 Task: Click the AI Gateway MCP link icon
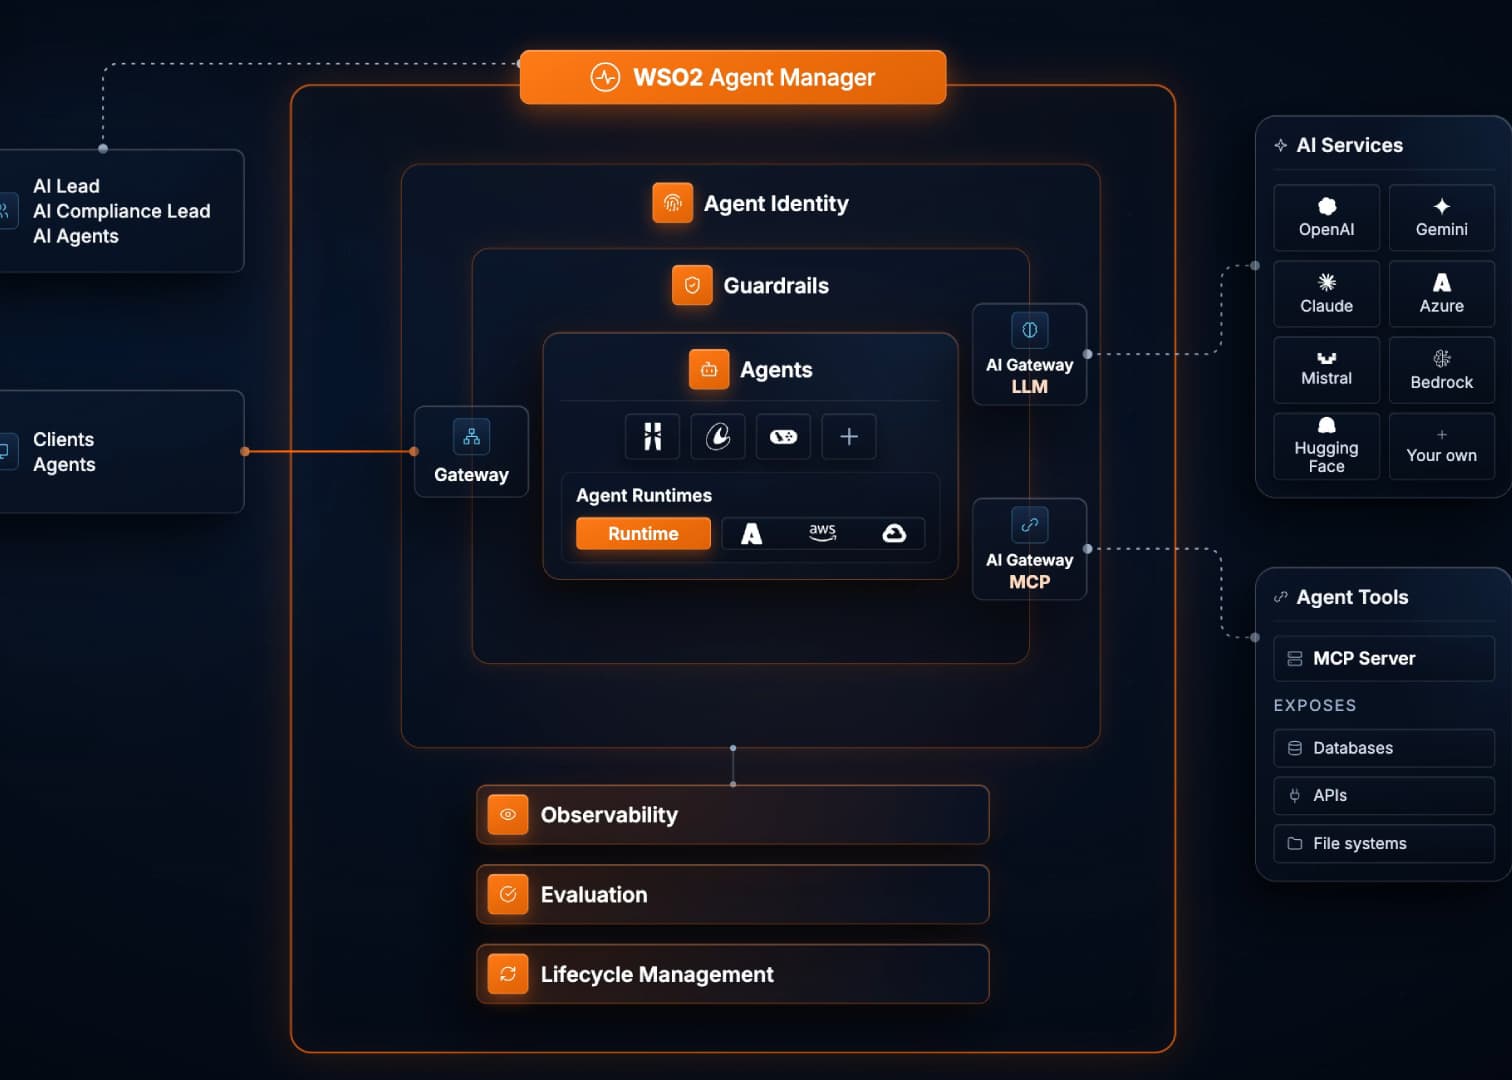tap(1030, 525)
